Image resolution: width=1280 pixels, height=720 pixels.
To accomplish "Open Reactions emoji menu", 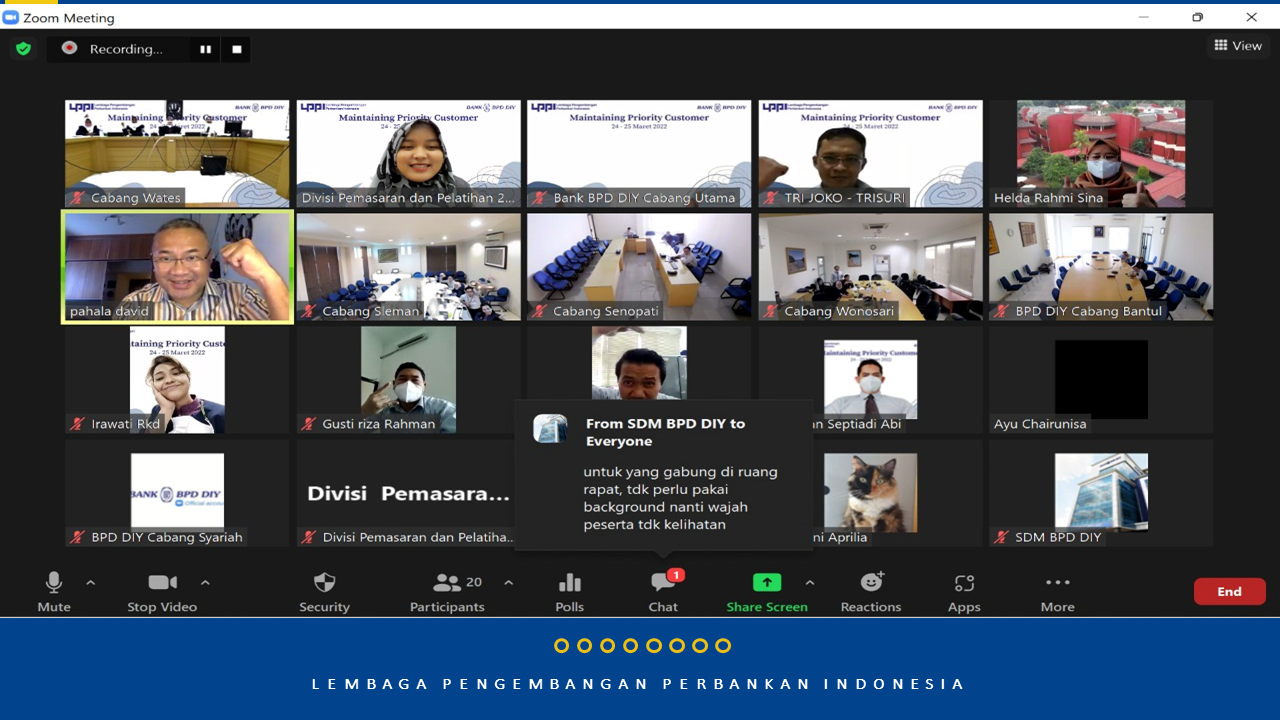I will [871, 592].
